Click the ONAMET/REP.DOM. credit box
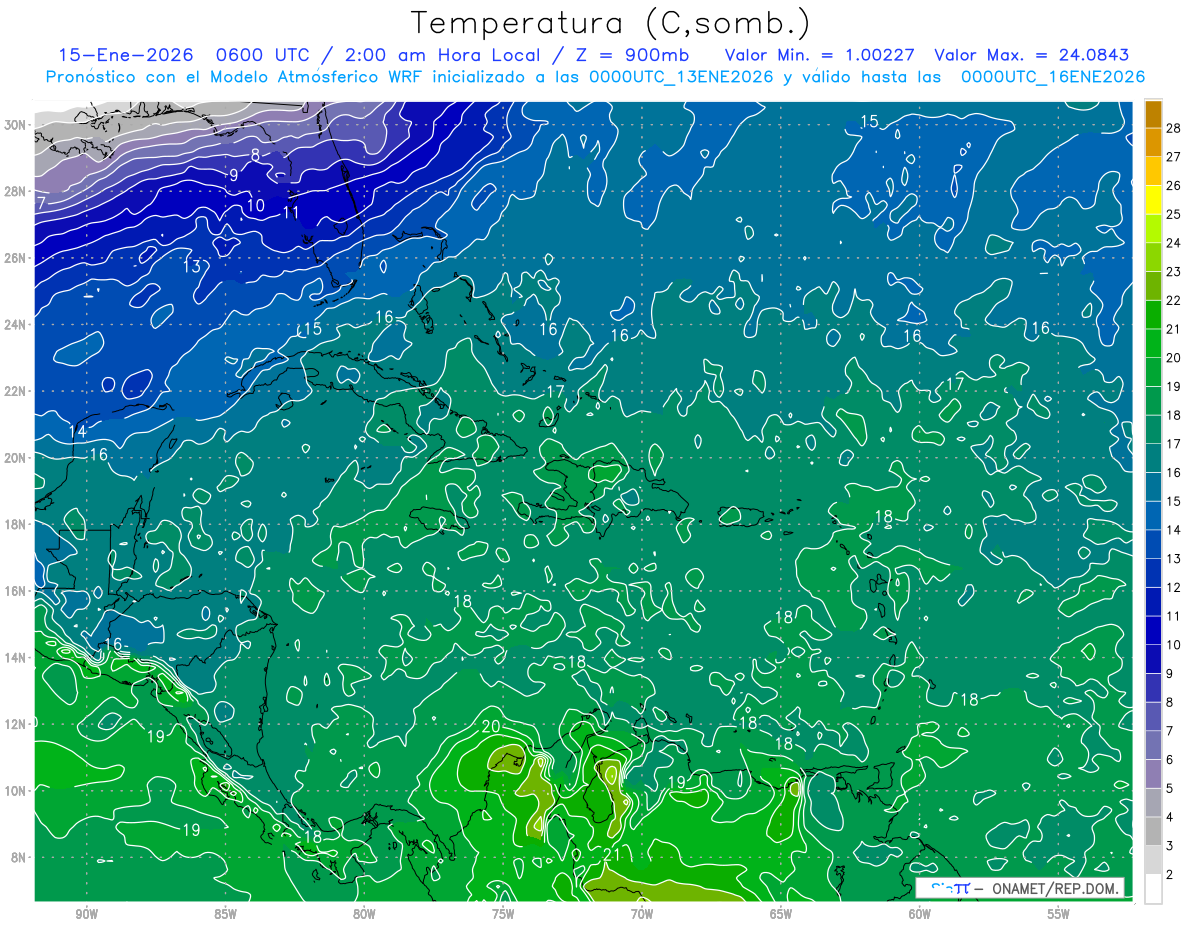 pos(1019,888)
